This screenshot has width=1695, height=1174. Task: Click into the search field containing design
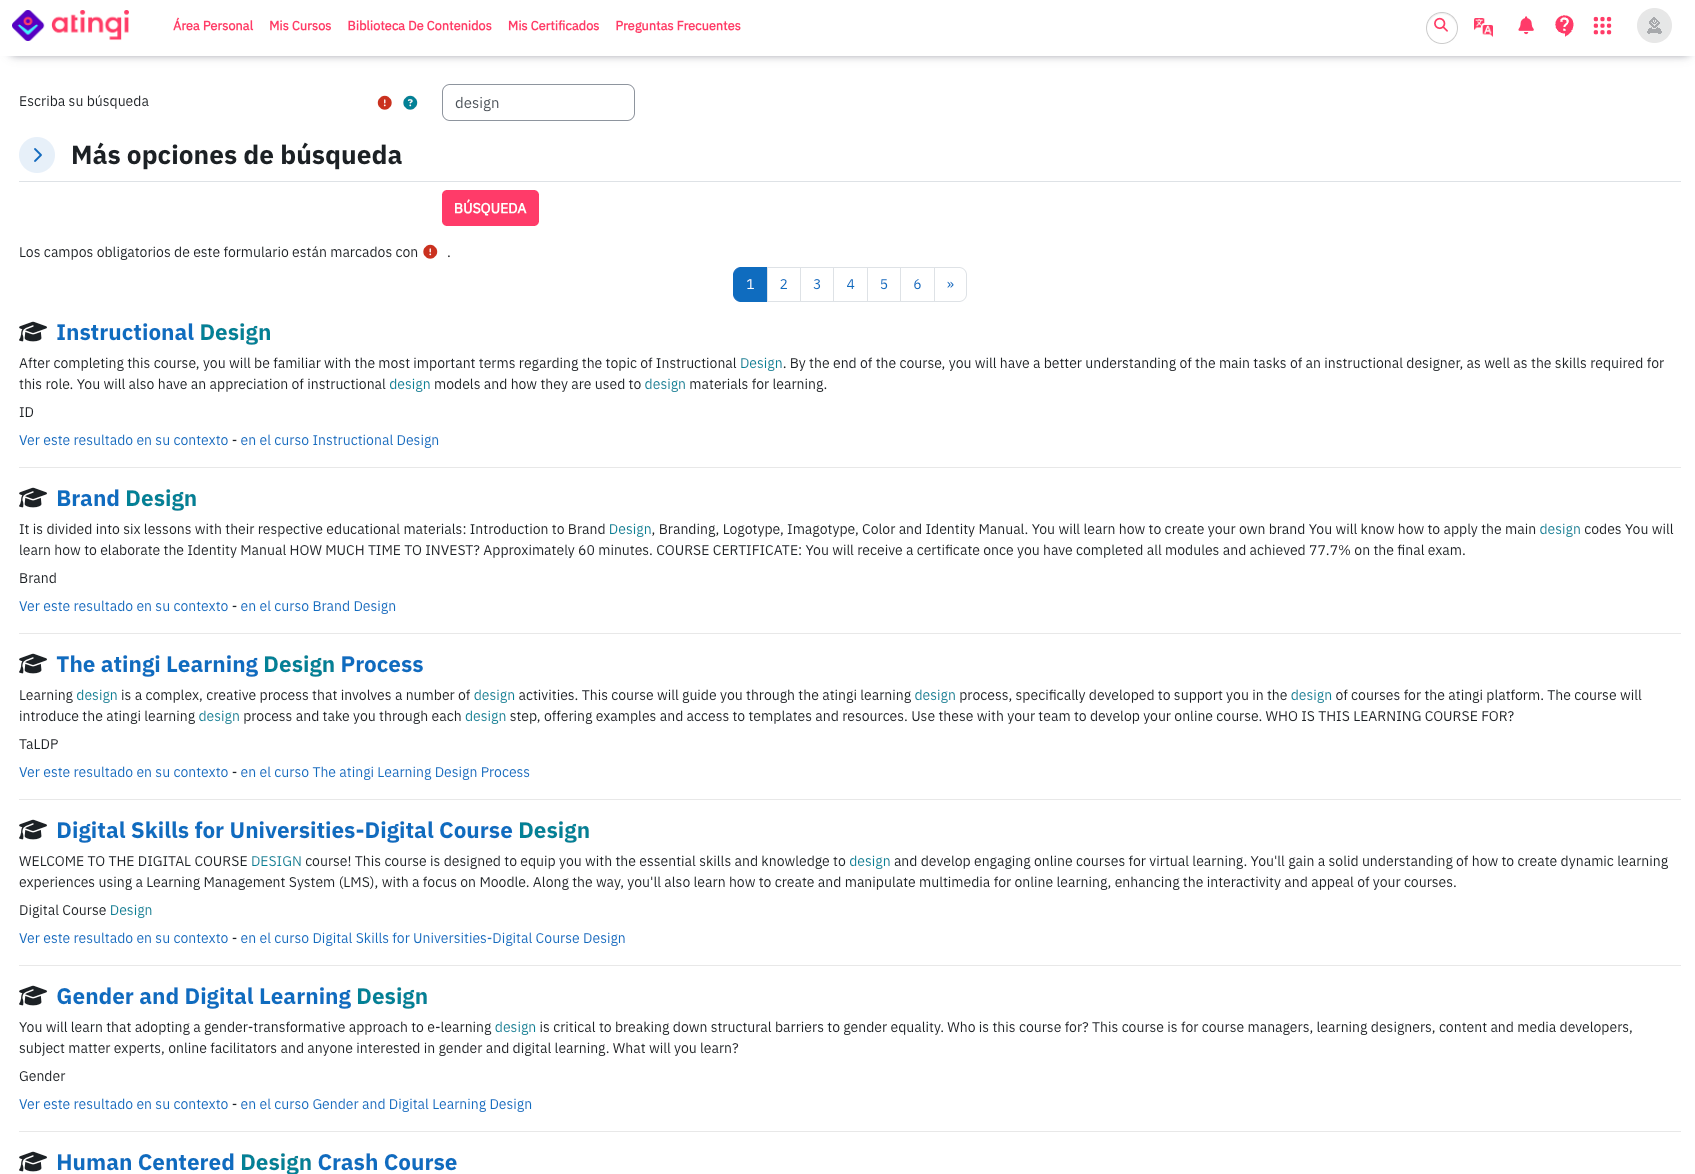point(538,103)
